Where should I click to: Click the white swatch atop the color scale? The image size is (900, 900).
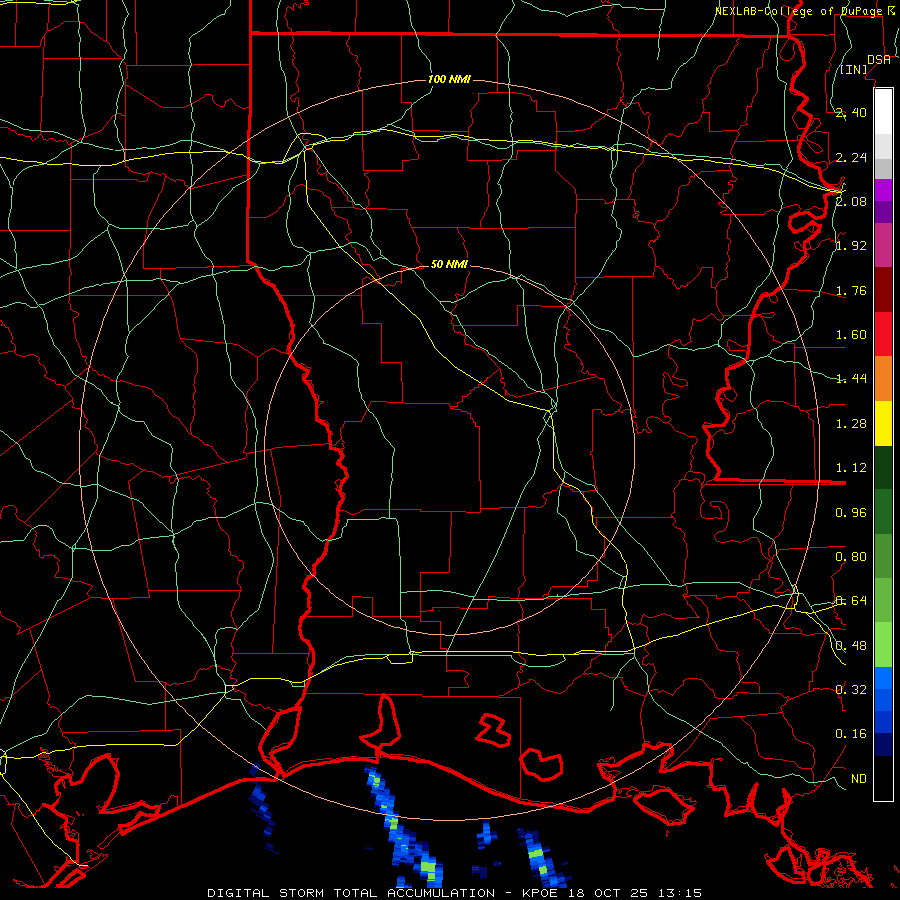[x=883, y=112]
